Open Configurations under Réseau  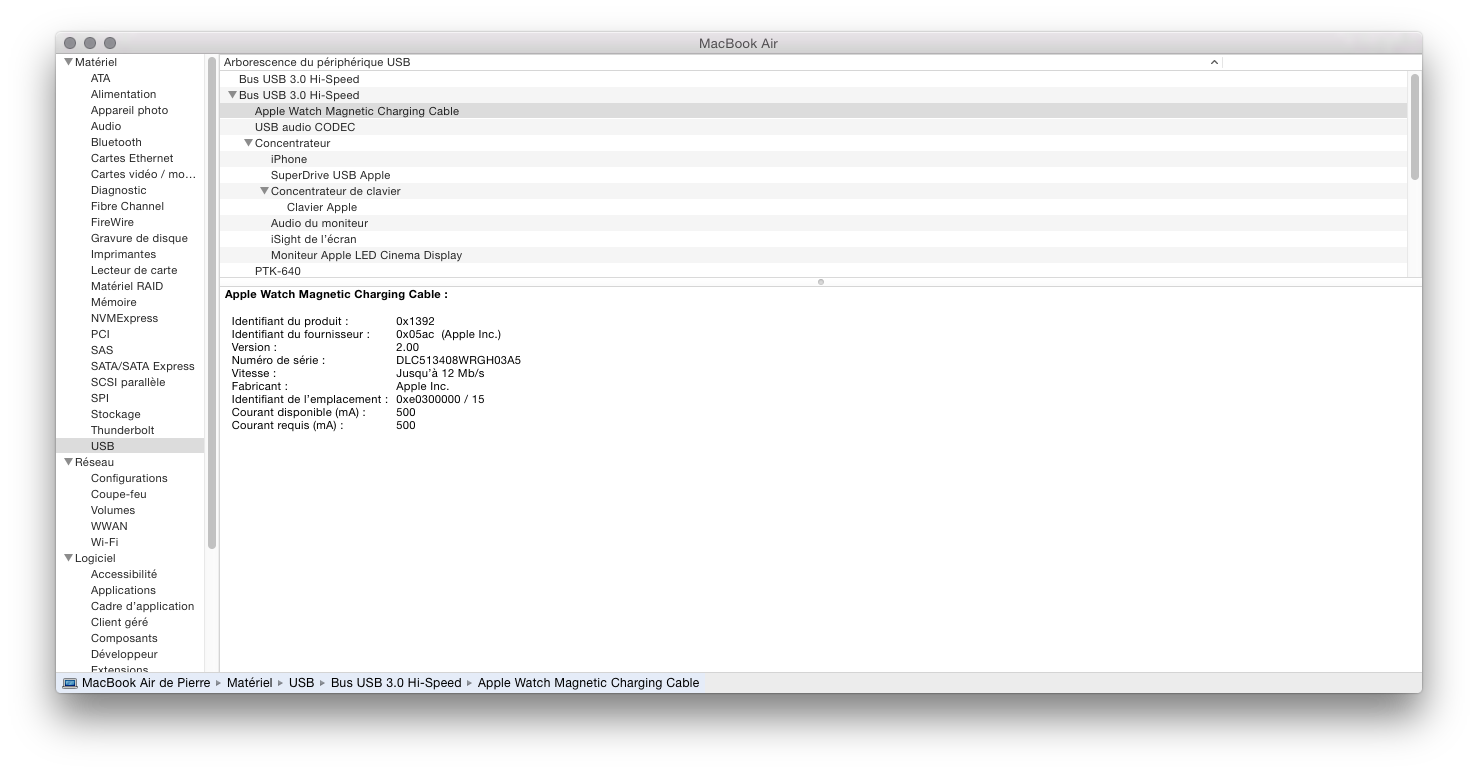[x=129, y=478]
